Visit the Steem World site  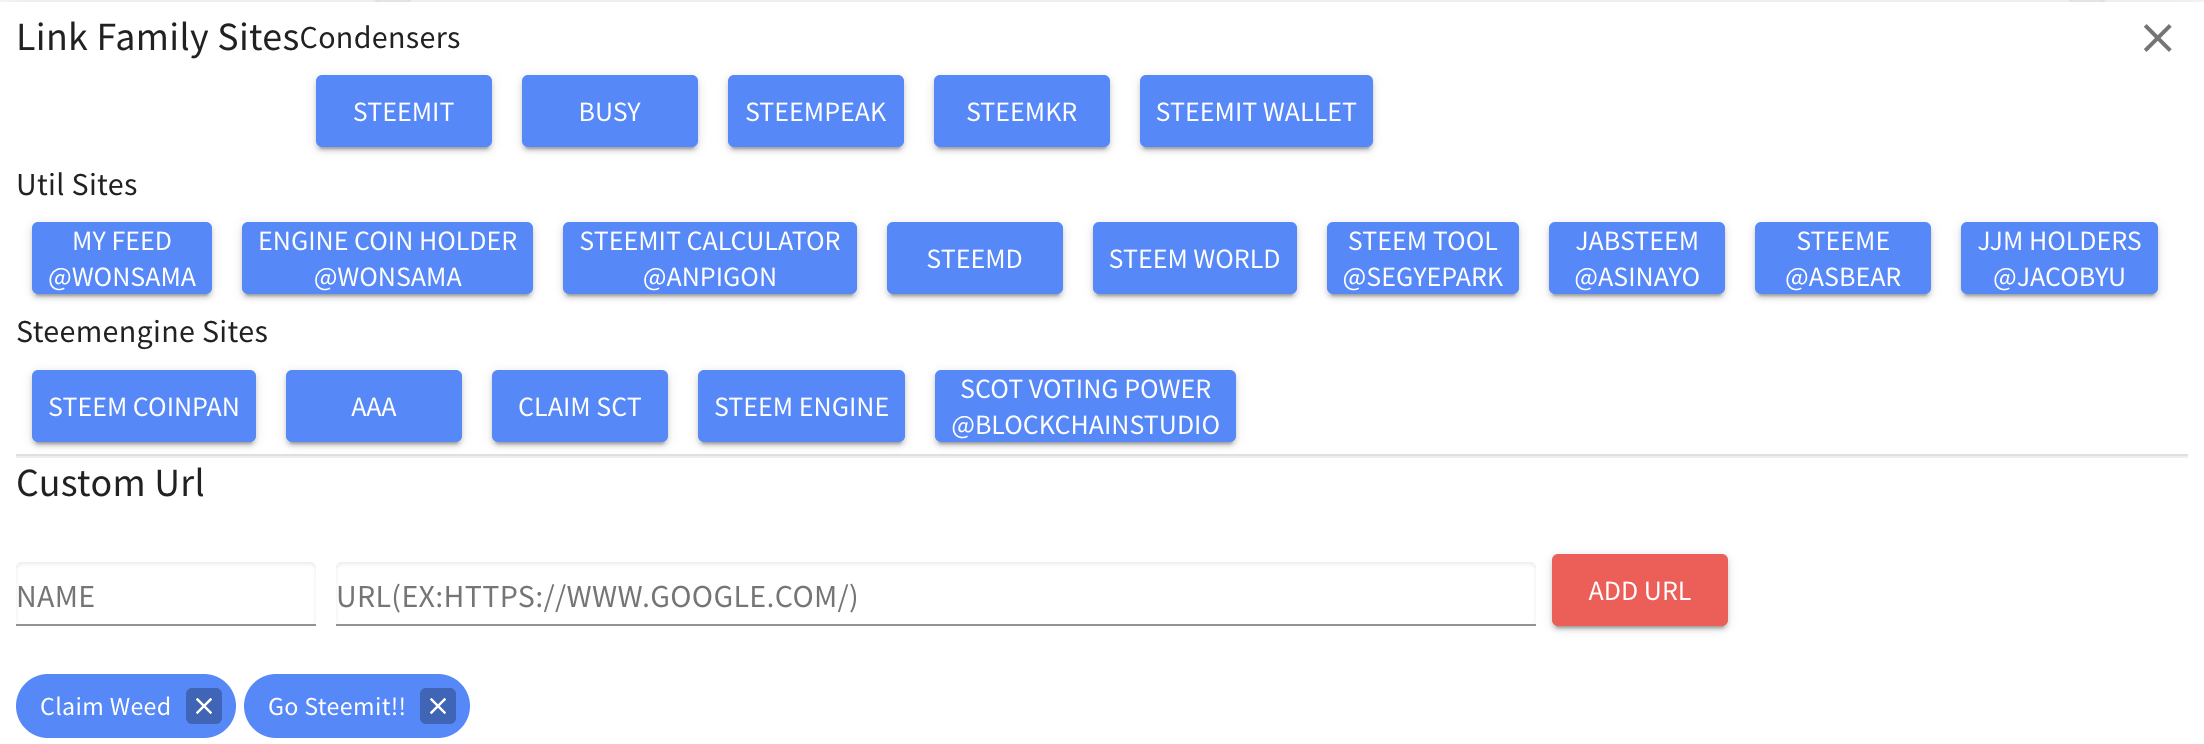1194,259
